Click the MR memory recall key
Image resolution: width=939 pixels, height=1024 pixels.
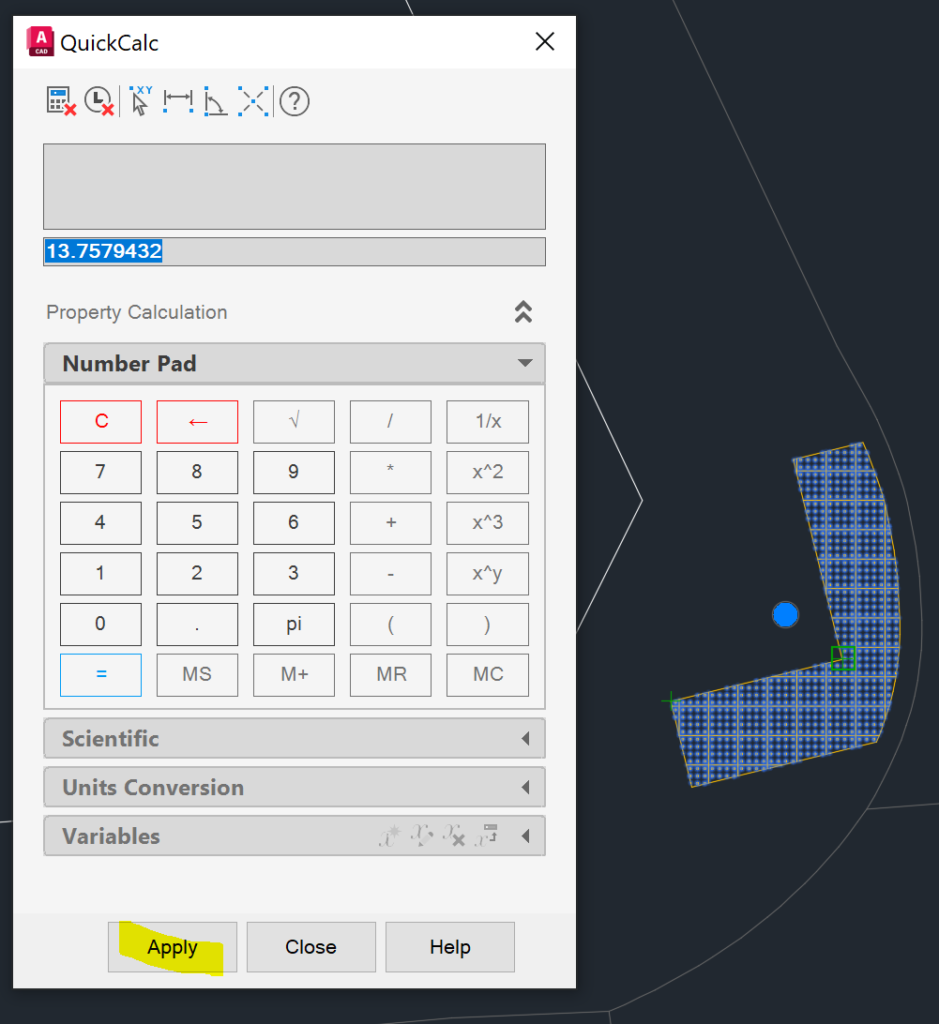[390, 675]
